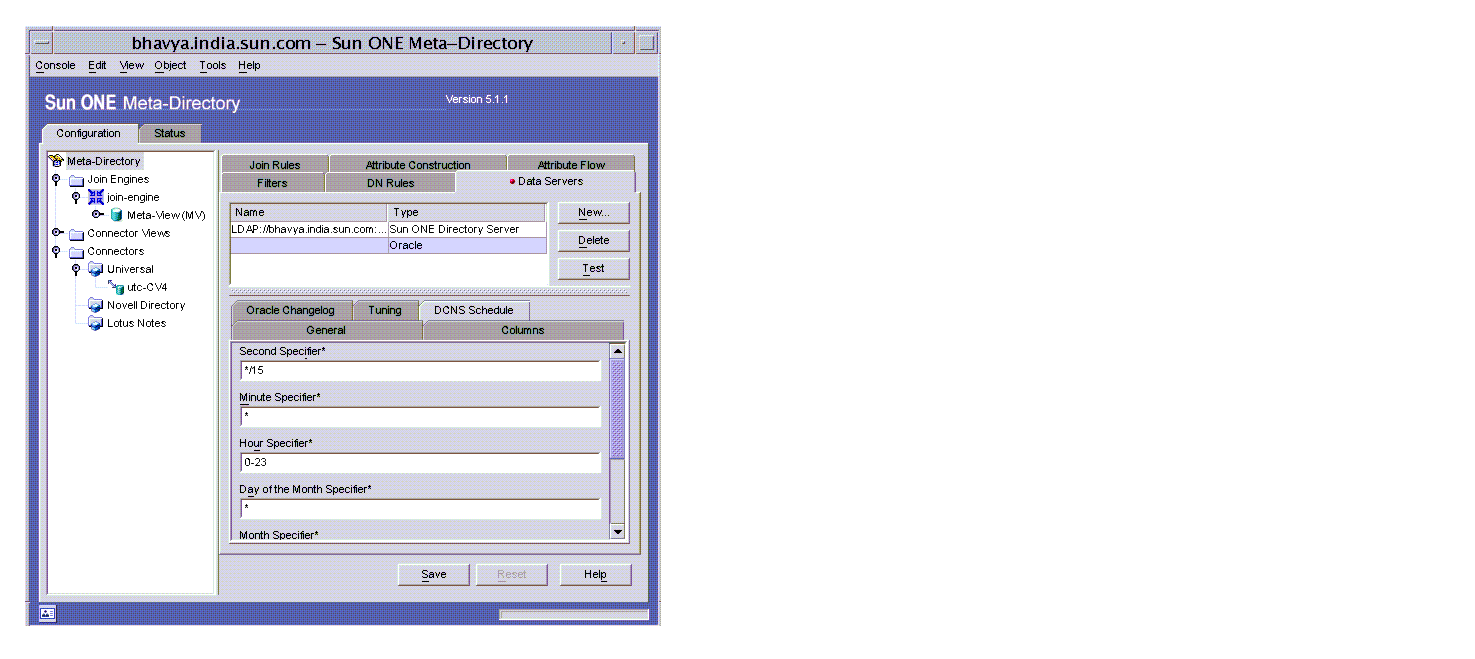Click the Type column header
Image resolution: width=1475 pixels, height=659 pixels.
click(x=467, y=213)
